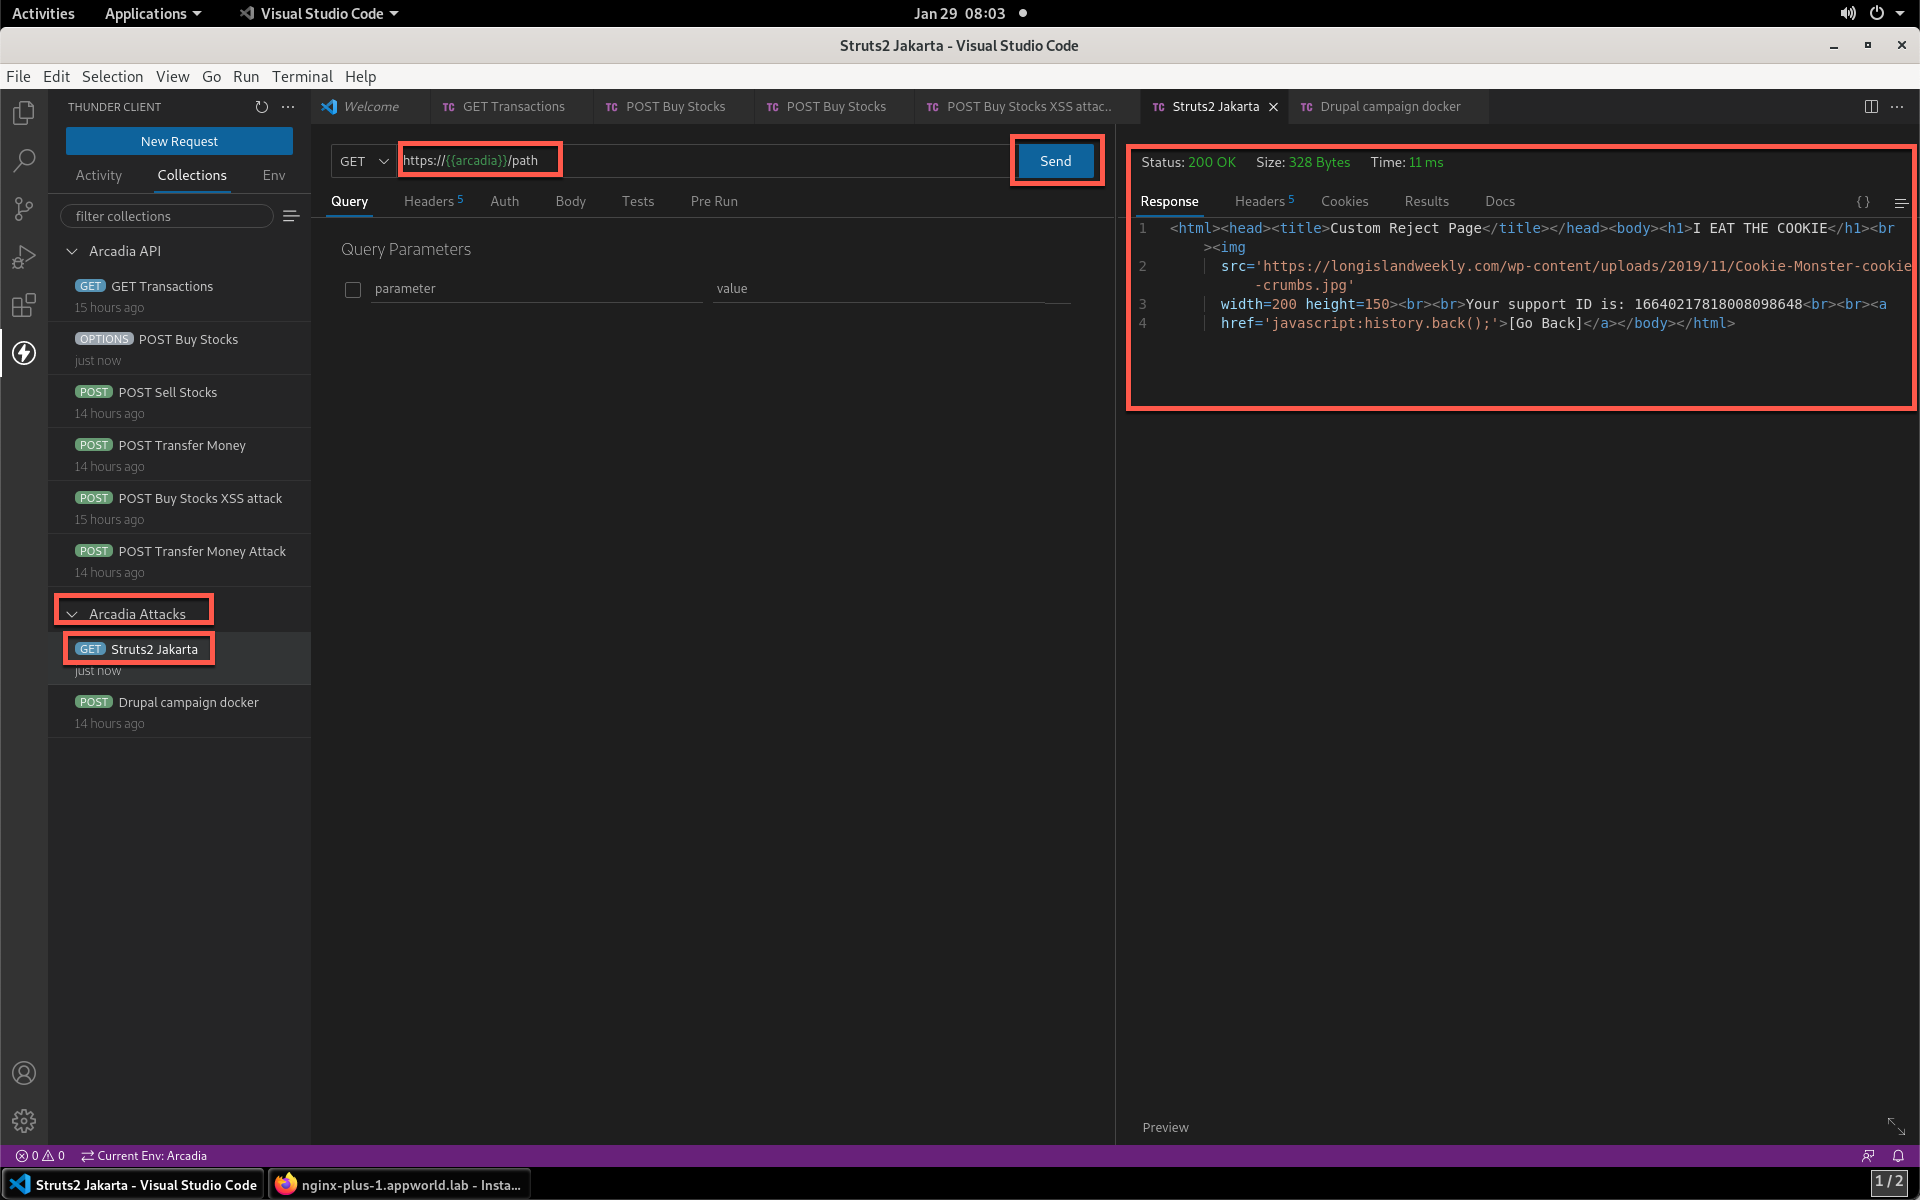Tick the query parameter checkbox
The height and width of the screenshot is (1200, 1920).
tap(353, 290)
